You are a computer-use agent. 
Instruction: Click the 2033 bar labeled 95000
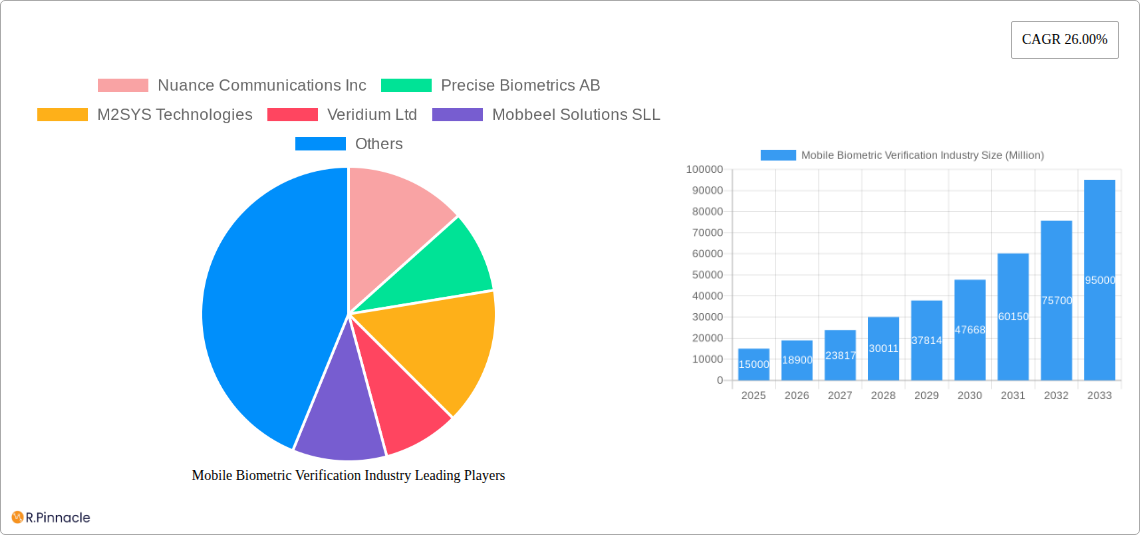click(1100, 280)
